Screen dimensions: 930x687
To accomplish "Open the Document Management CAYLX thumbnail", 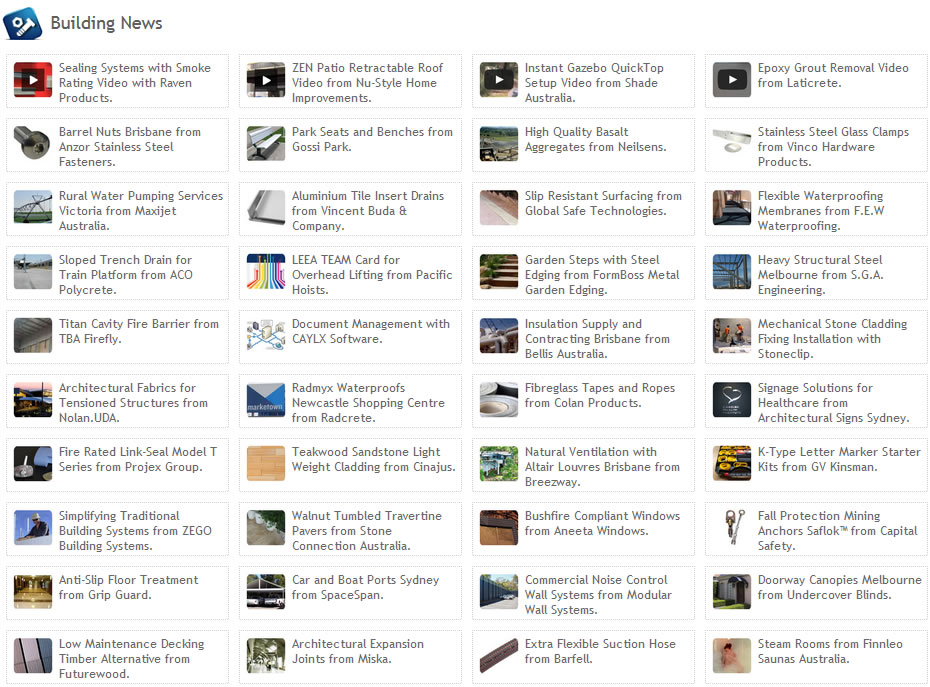I will tap(266, 336).
